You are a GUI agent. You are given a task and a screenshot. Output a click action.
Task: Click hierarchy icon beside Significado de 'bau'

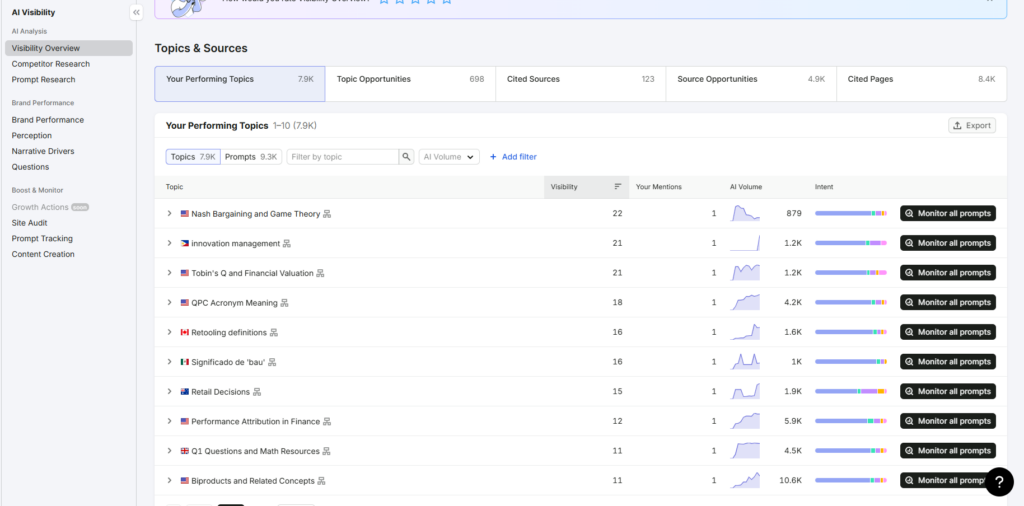[x=272, y=362]
